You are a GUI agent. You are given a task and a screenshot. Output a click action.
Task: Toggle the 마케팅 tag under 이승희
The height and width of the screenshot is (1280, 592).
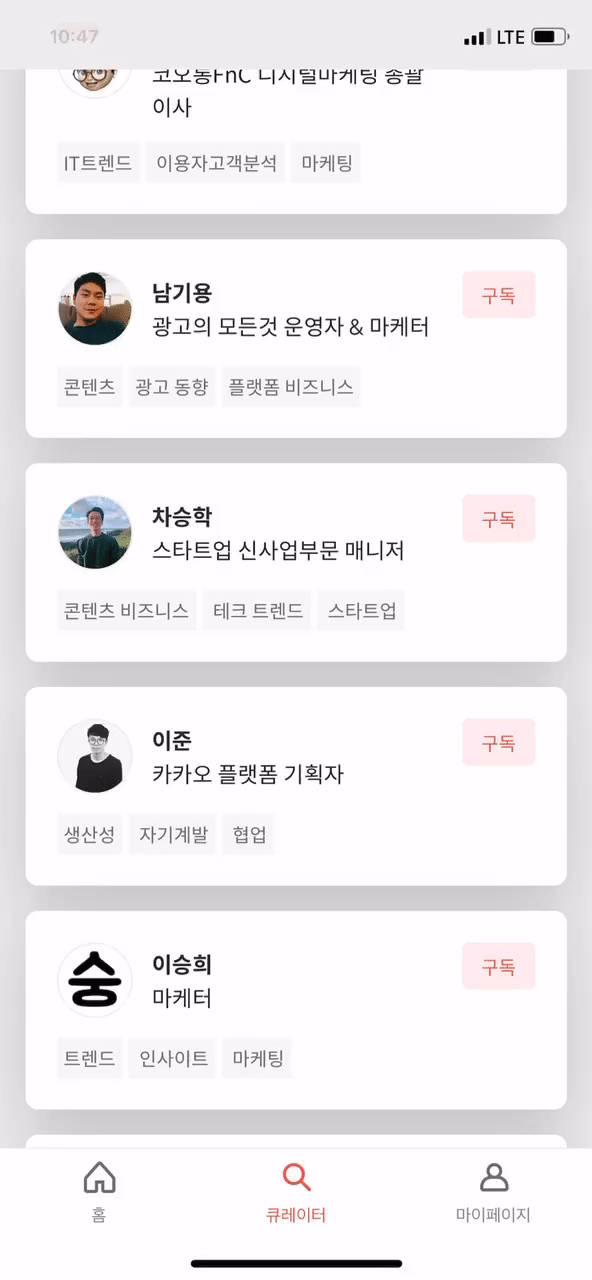point(256,1057)
